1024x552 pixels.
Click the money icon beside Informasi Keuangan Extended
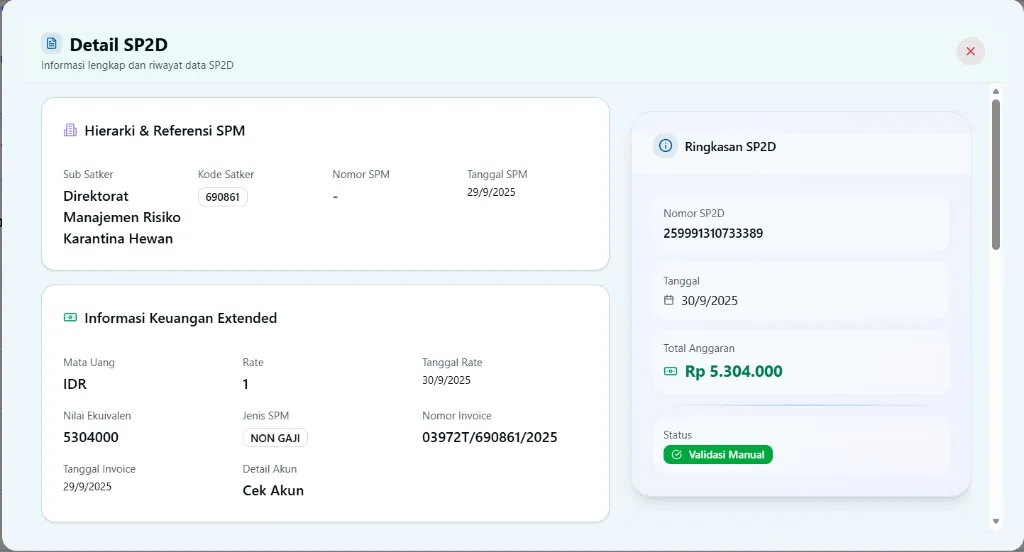(70, 318)
